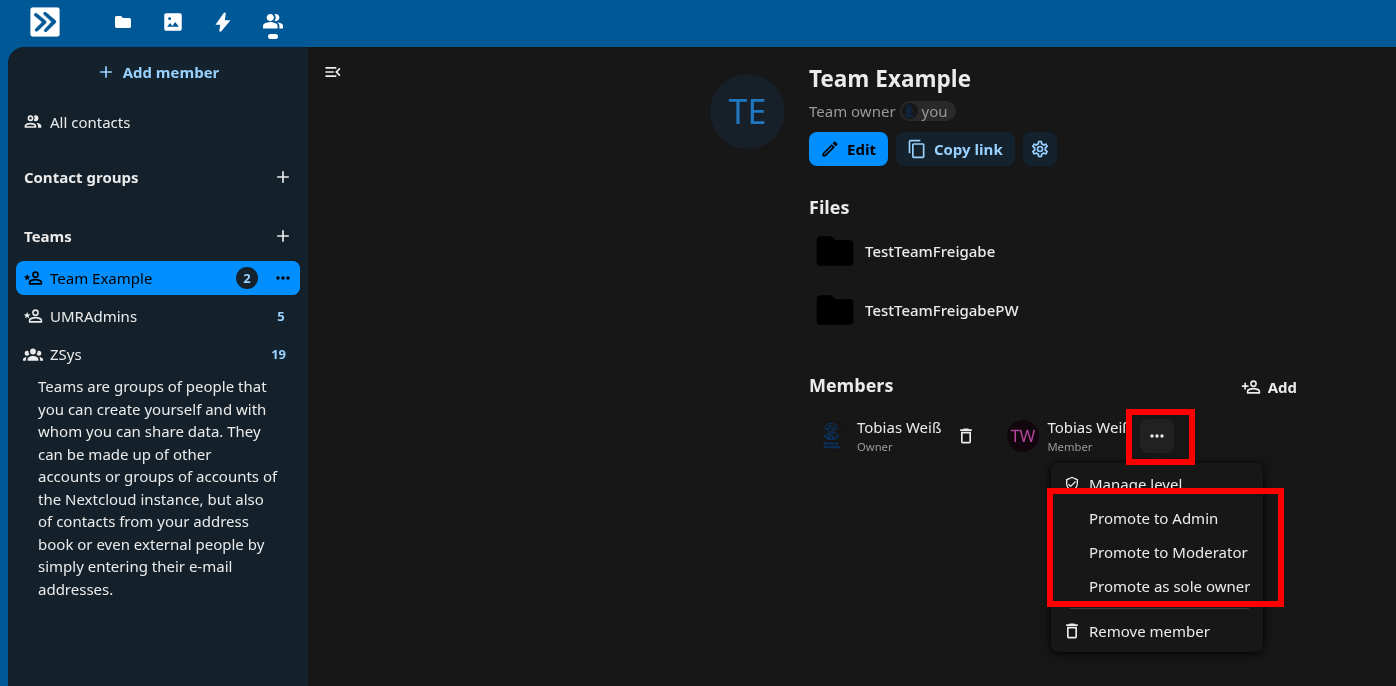The width and height of the screenshot is (1396, 686).
Task: Click Remove member option
Action: (1148, 631)
